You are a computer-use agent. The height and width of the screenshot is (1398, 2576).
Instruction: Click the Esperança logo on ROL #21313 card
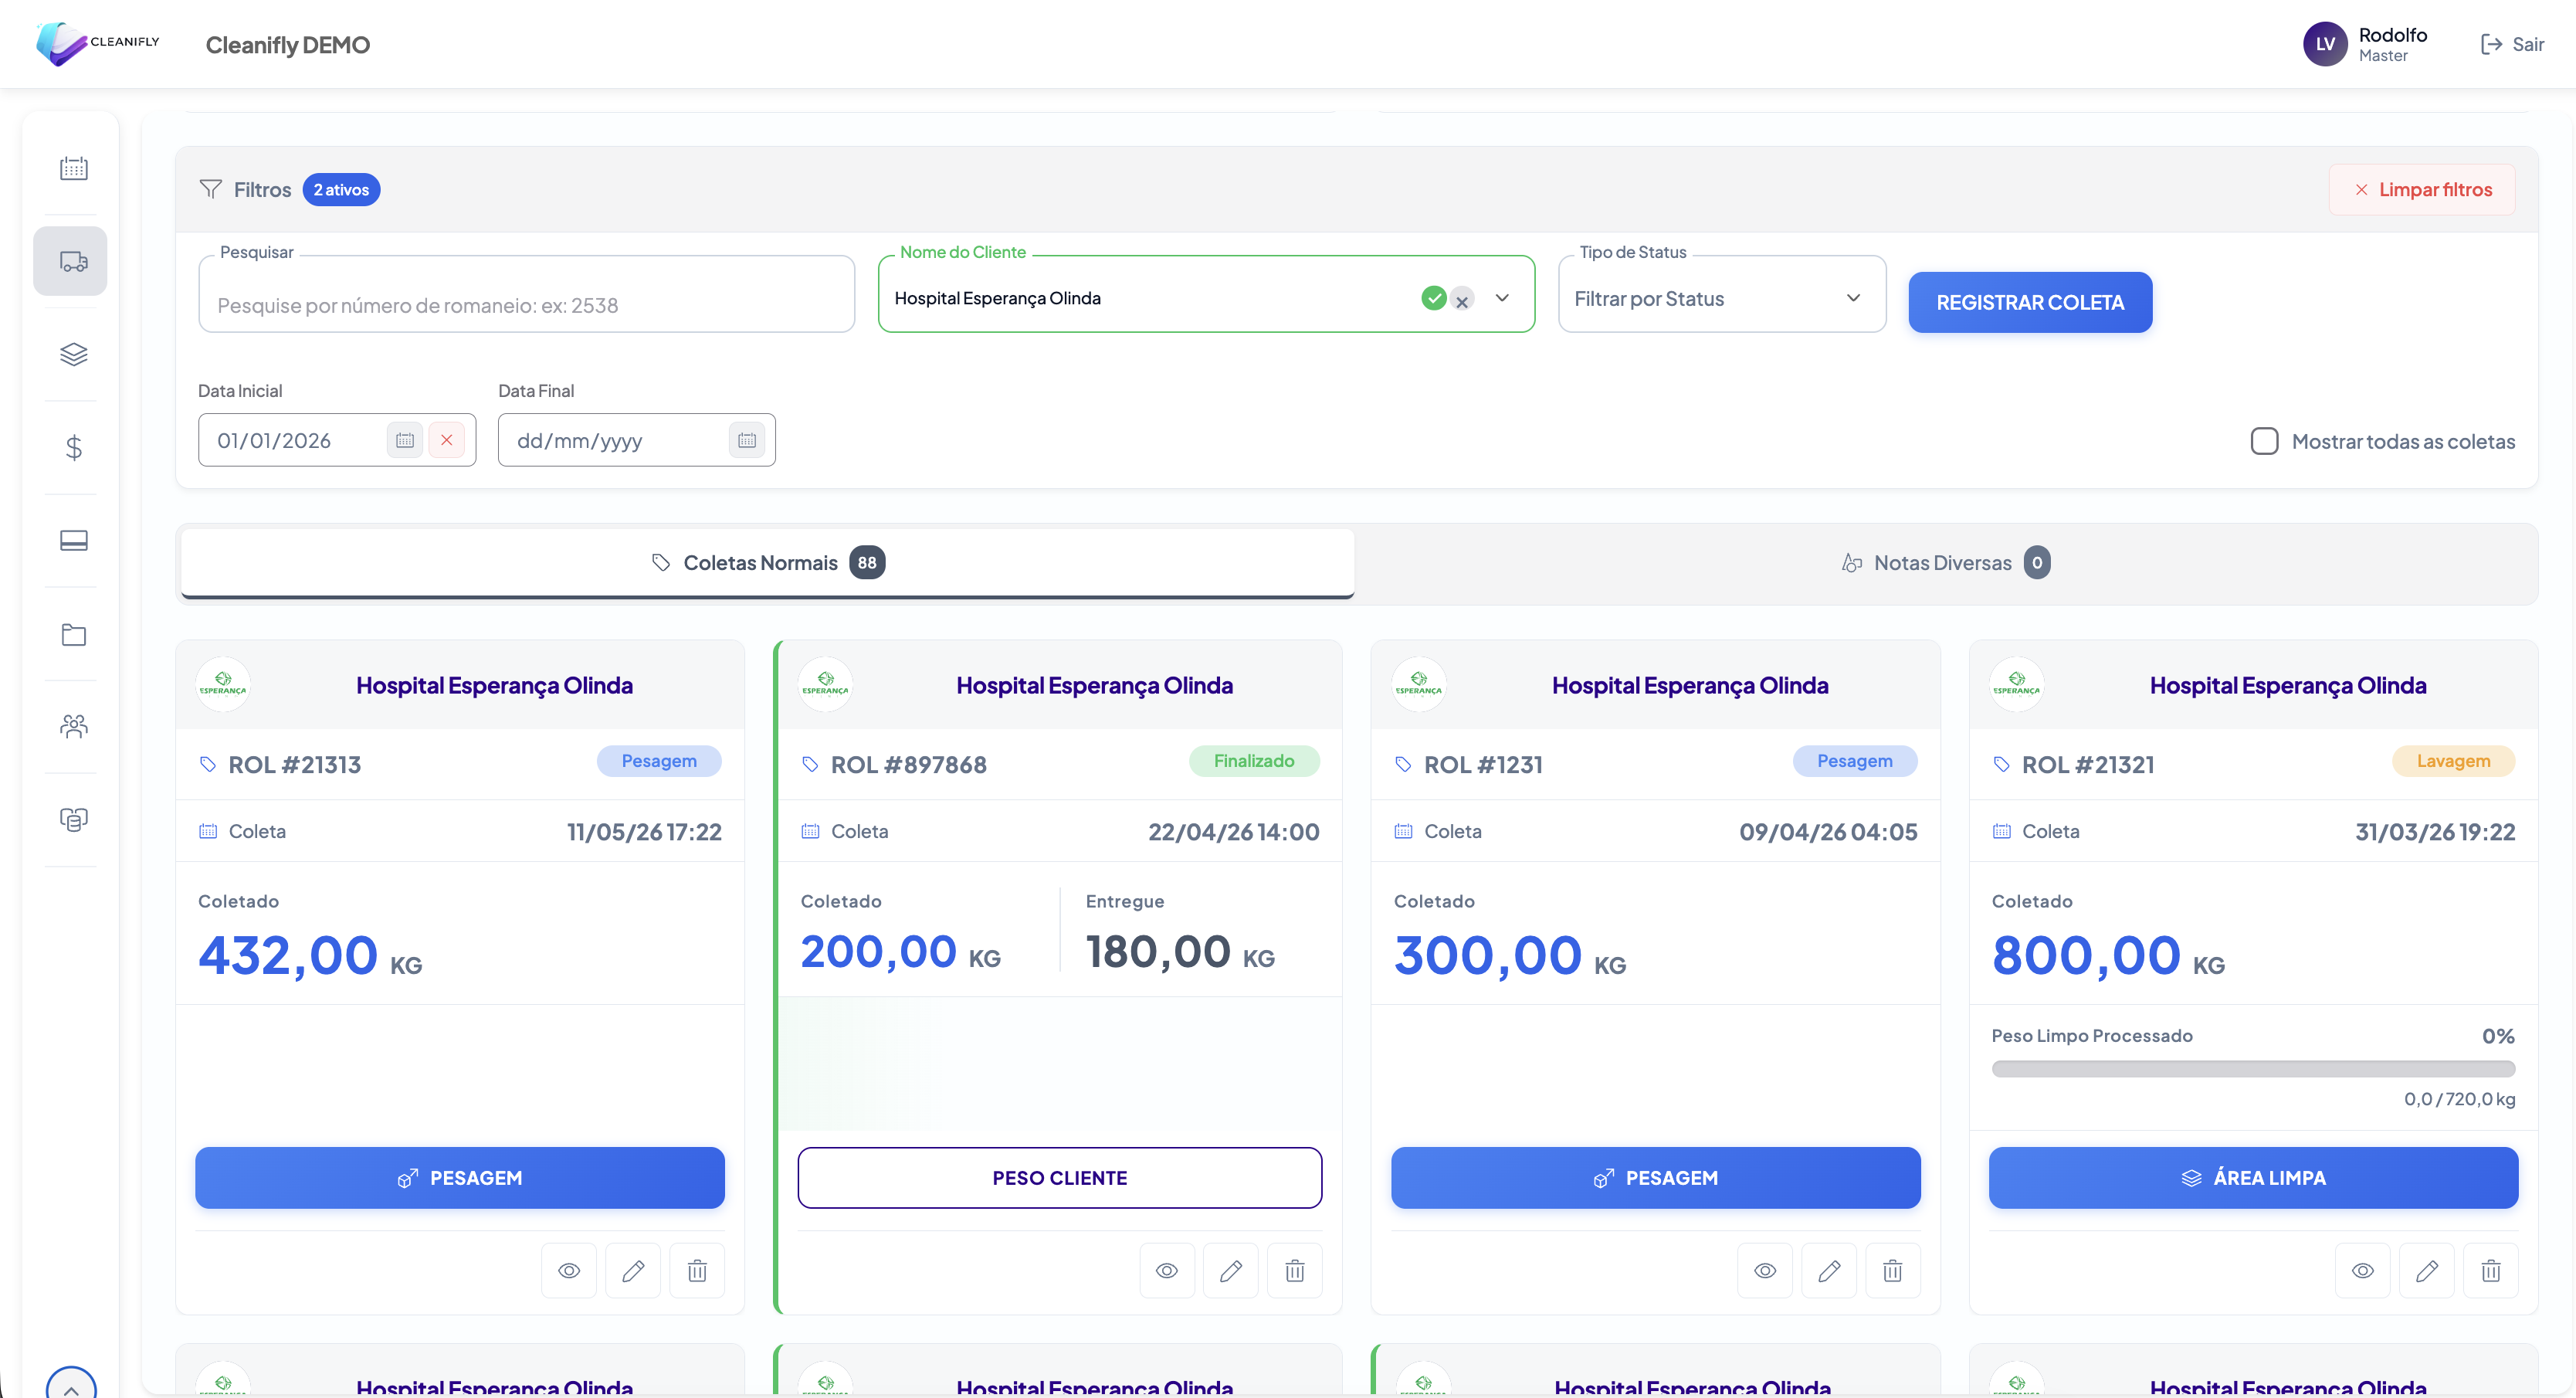(223, 684)
